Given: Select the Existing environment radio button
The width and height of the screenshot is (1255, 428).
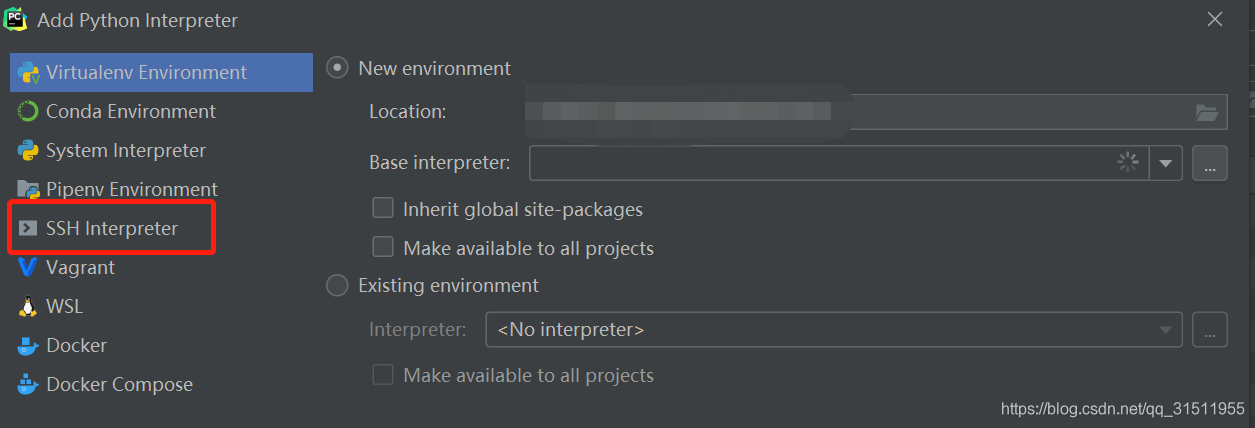Looking at the screenshot, I should pos(338,286).
